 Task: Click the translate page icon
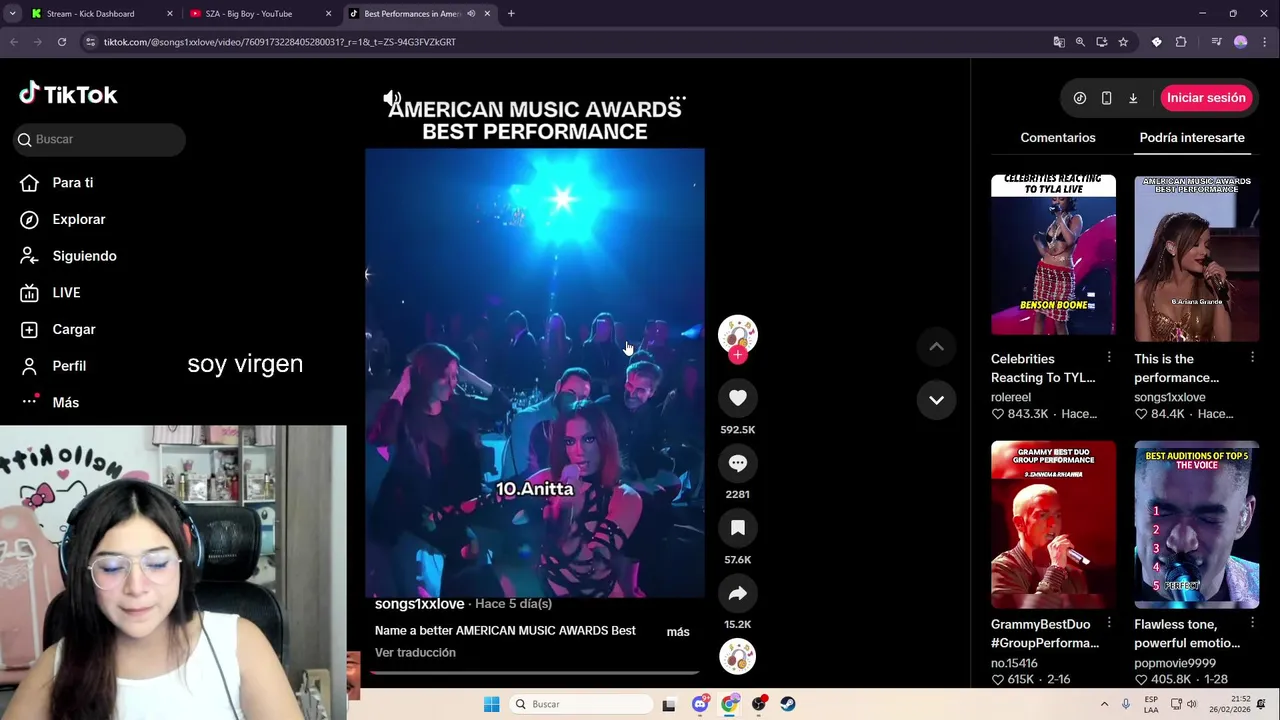tap(1059, 42)
